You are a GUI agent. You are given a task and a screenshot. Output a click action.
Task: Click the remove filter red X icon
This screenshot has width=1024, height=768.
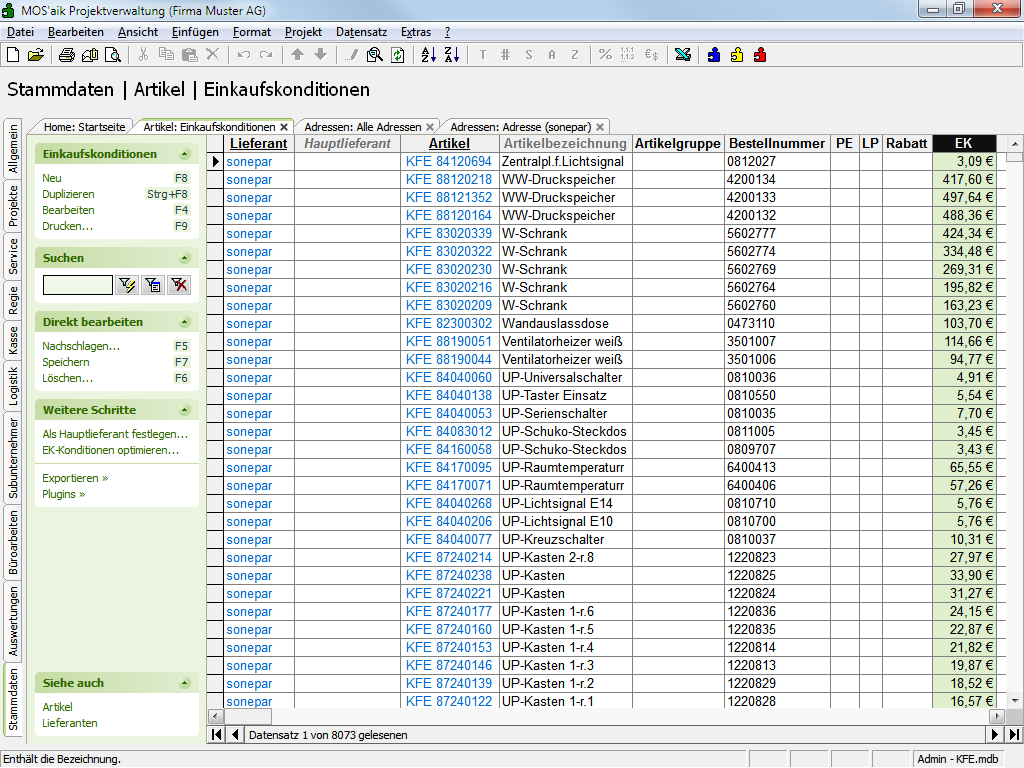coord(178,286)
